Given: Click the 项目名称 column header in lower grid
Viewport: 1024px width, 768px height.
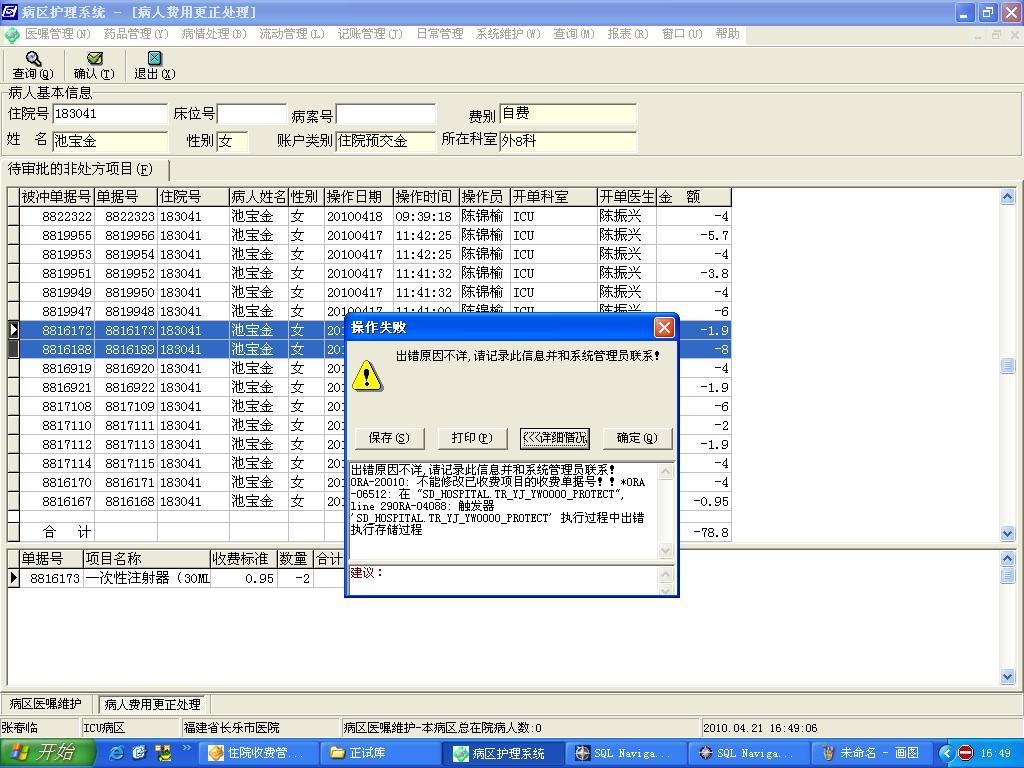Looking at the screenshot, I should coord(146,559).
